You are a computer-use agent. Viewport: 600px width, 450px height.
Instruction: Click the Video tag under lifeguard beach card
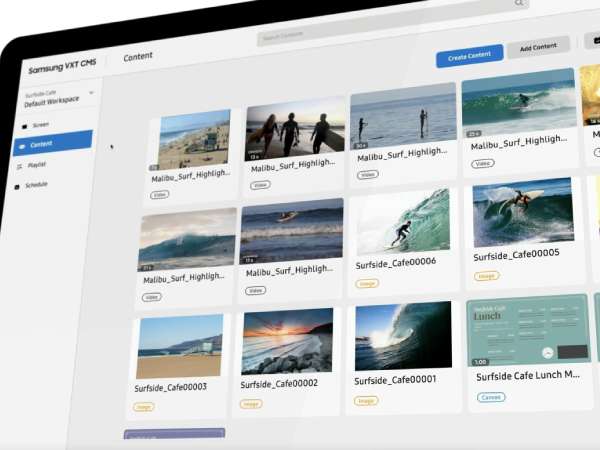(x=160, y=195)
